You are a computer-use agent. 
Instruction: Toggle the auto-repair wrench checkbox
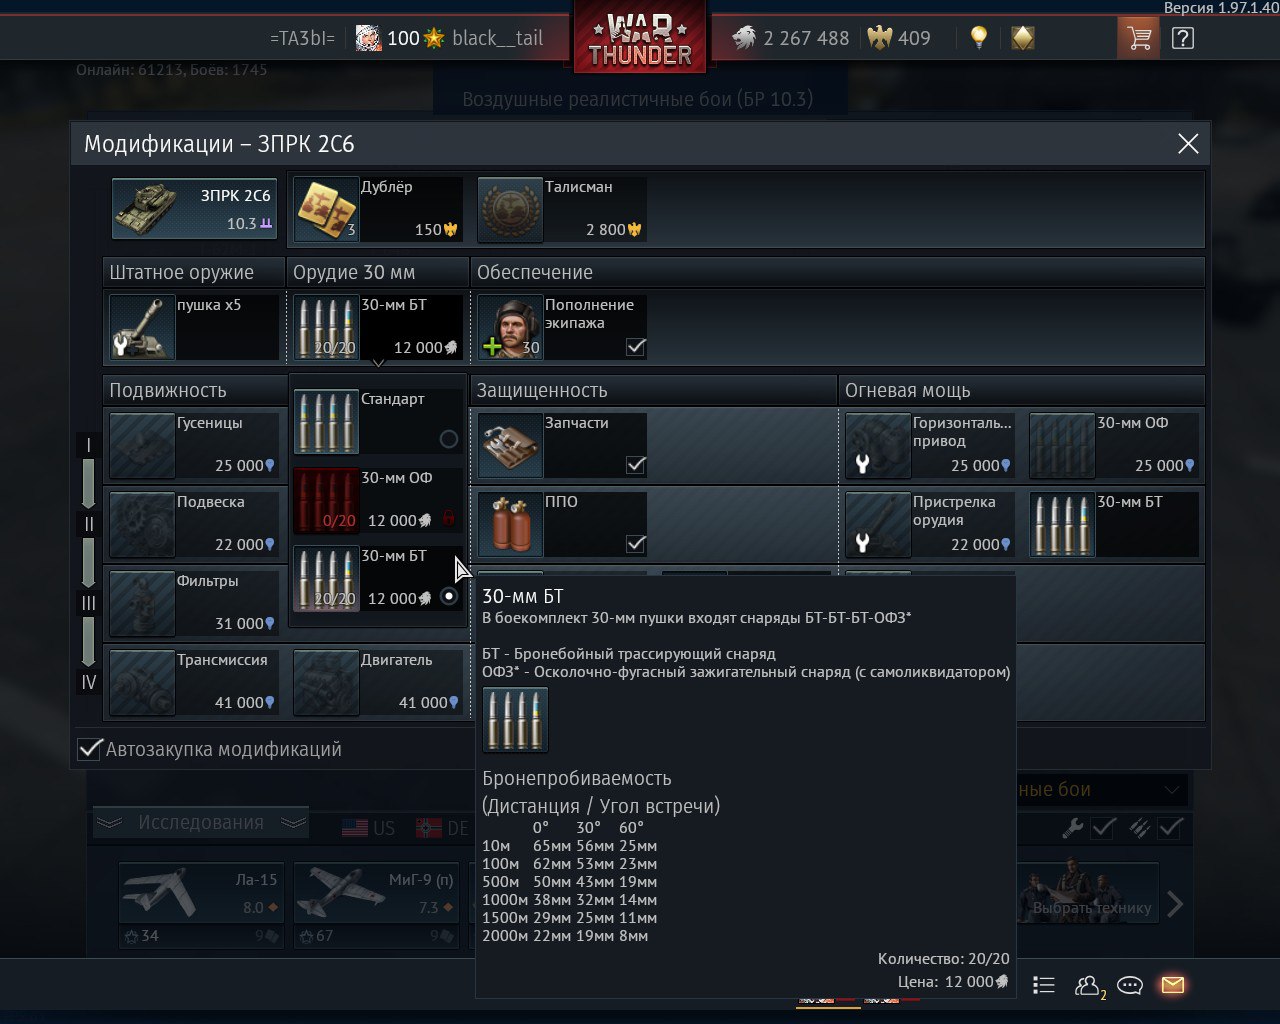[1103, 828]
